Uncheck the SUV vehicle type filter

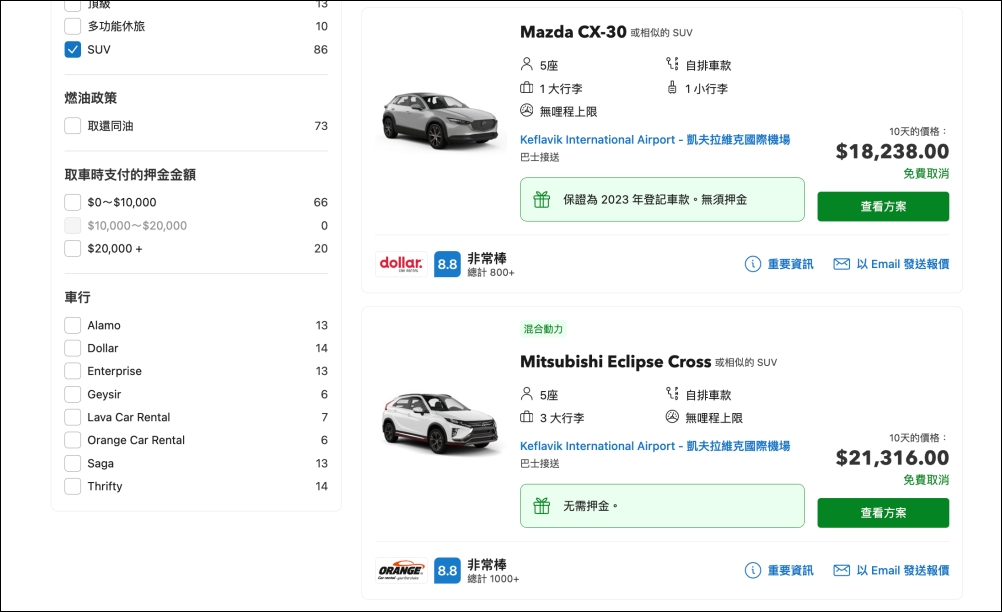tap(73, 49)
